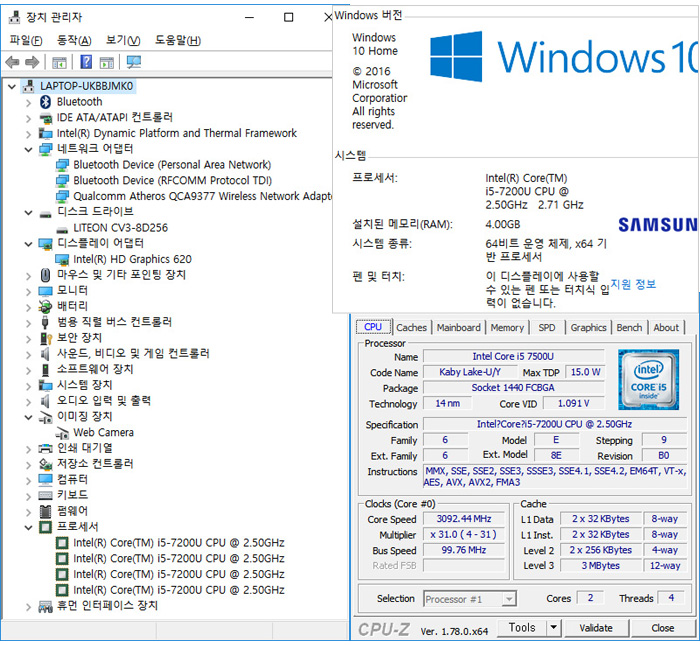Click the scan hardware changes monitor icon
The image size is (700, 645).
pos(133,62)
